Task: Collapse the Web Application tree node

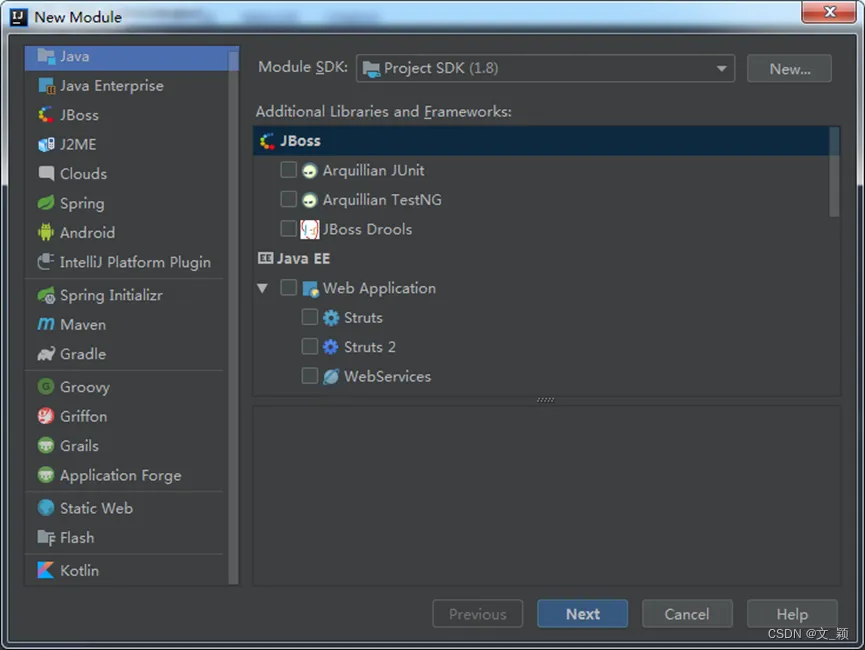Action: tap(263, 288)
